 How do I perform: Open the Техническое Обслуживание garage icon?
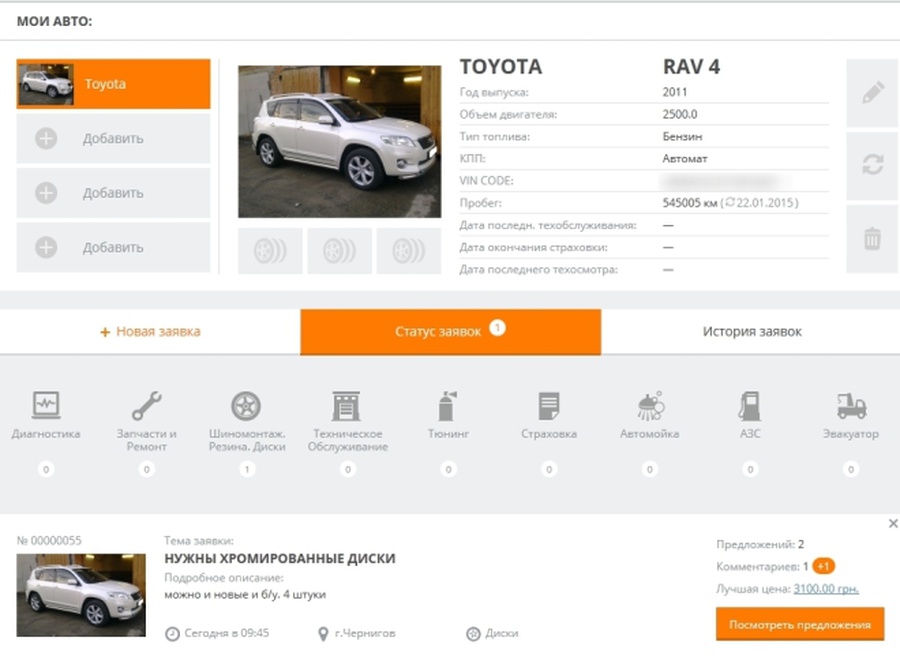pos(347,405)
